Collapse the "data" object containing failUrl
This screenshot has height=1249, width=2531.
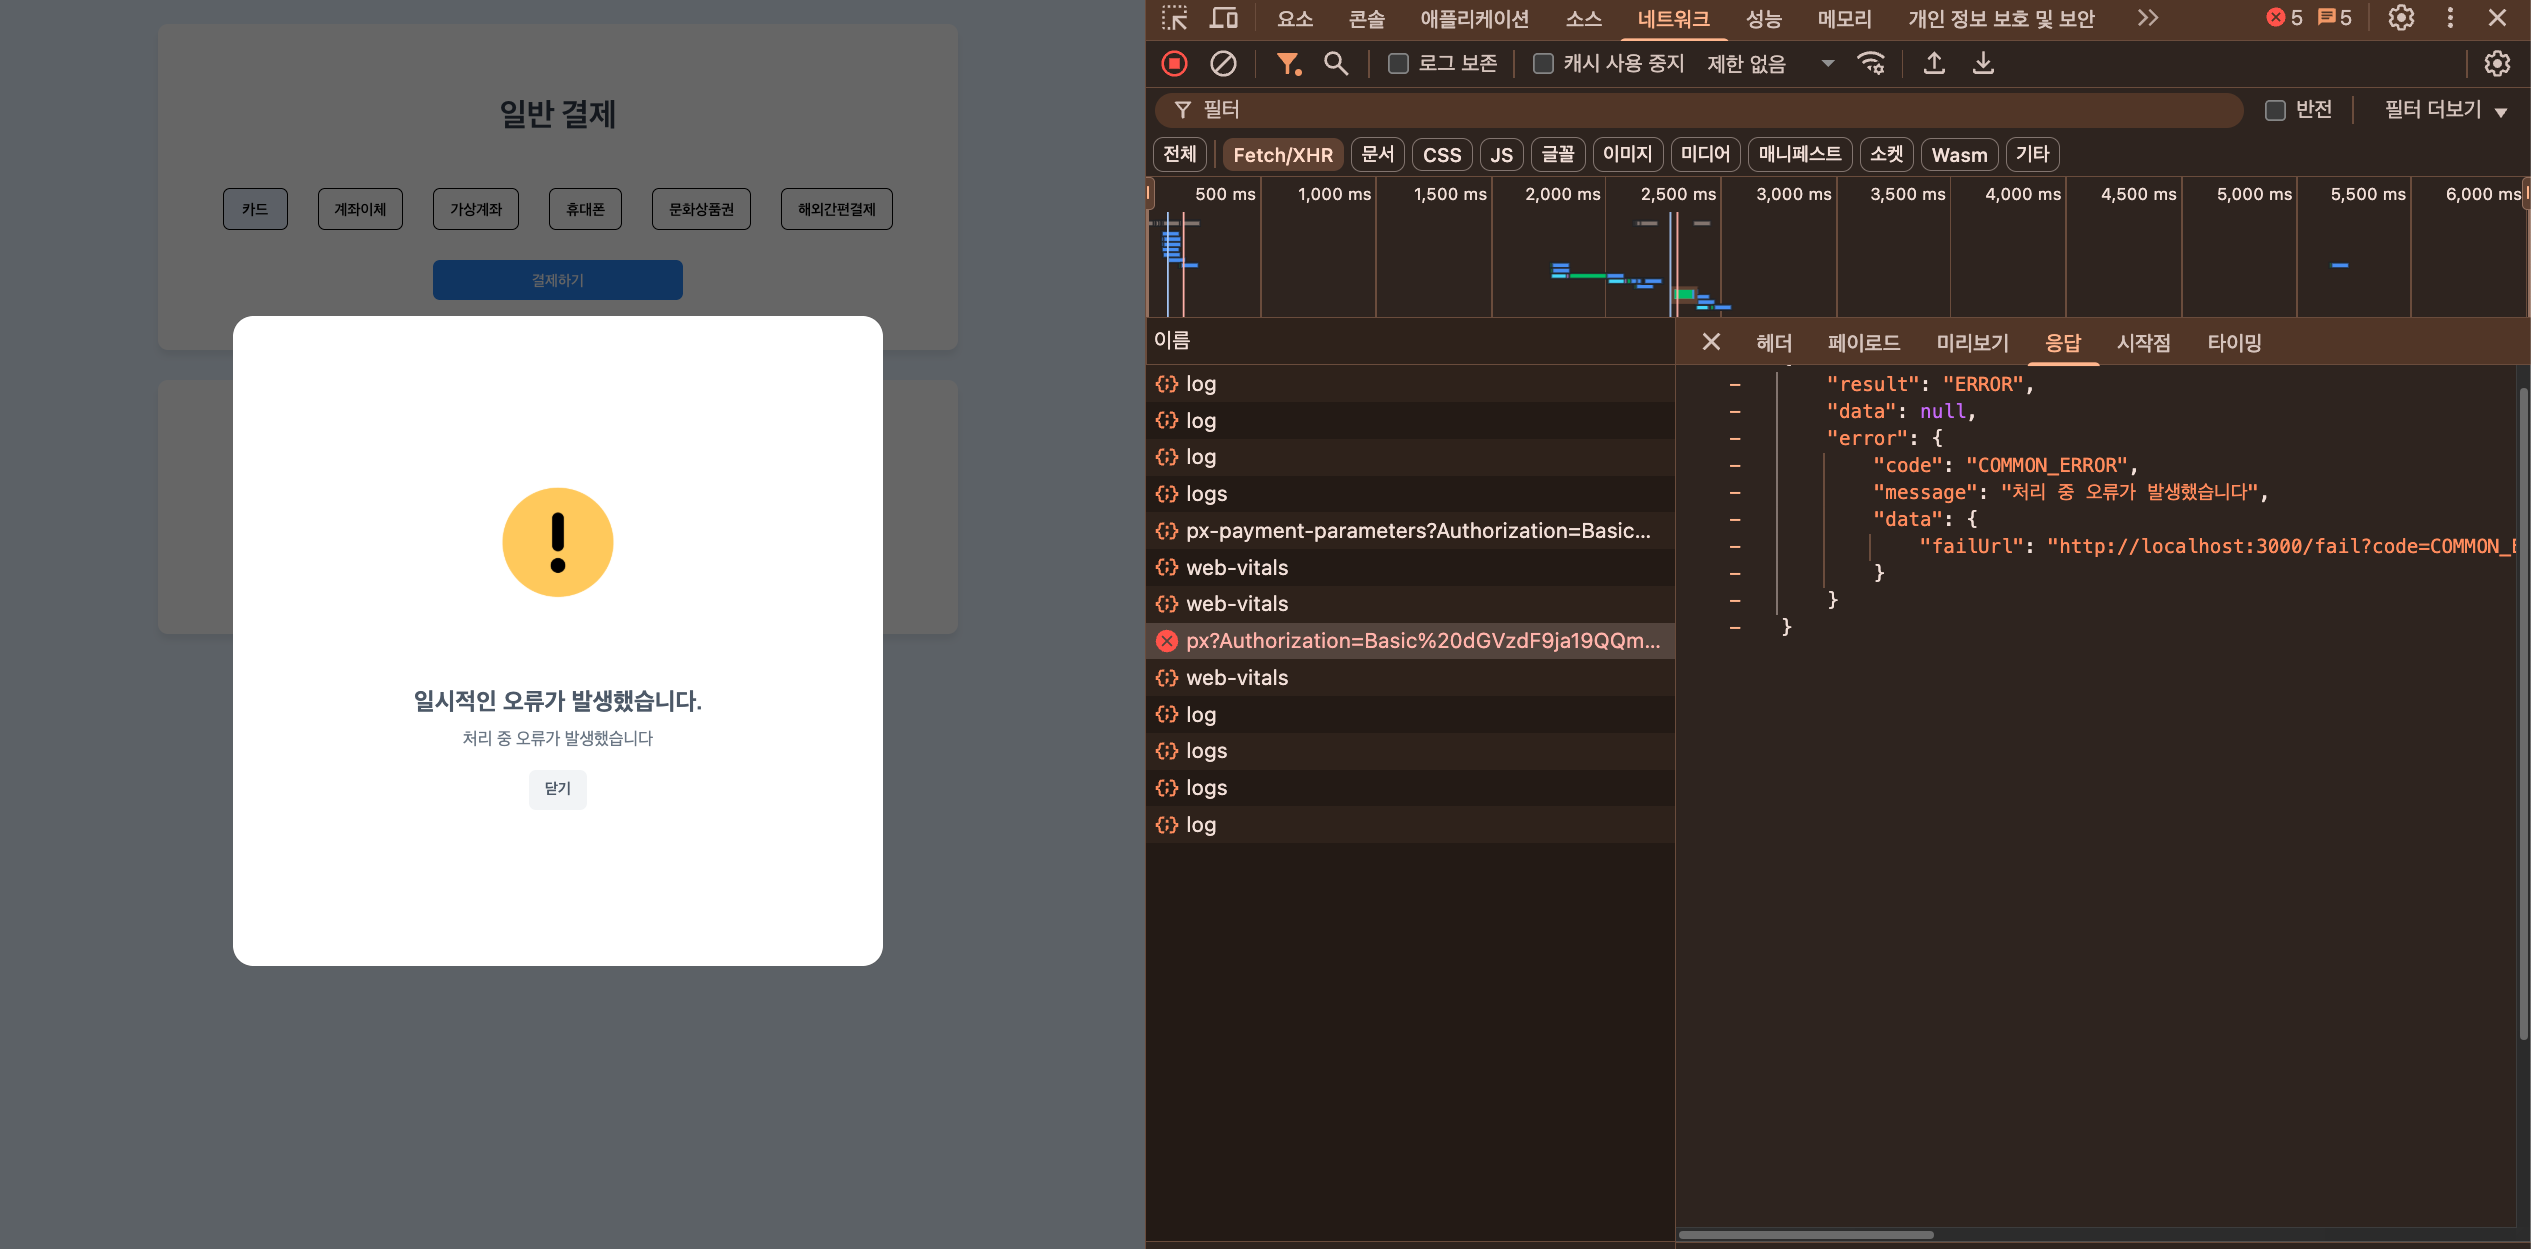[x=1735, y=519]
